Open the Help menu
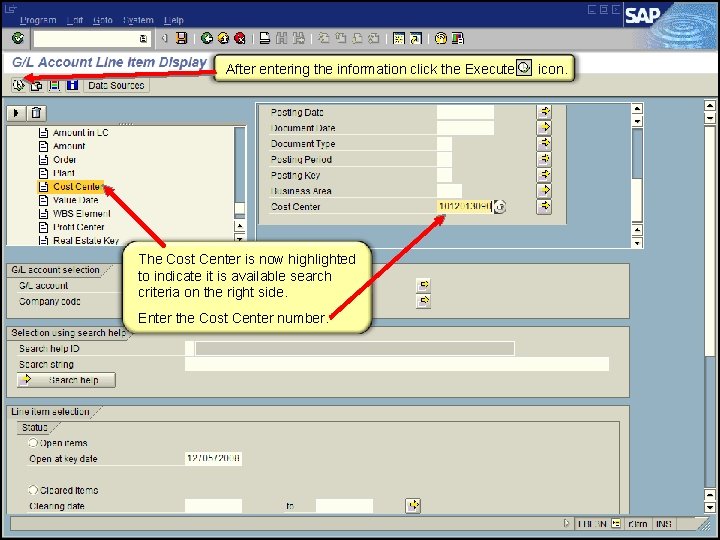The height and width of the screenshot is (540, 720). (174, 20)
